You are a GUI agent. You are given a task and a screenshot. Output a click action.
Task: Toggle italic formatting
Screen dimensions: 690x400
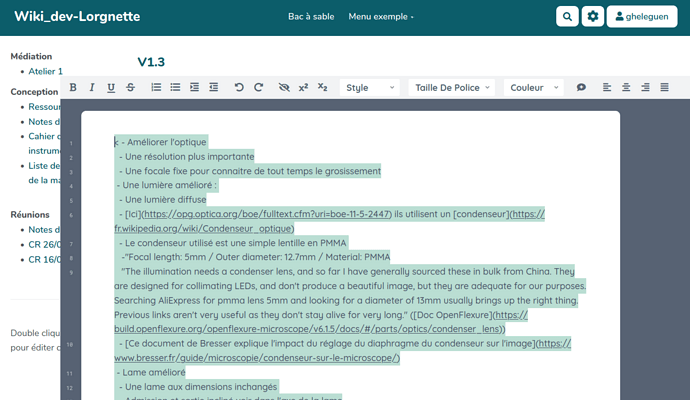[92, 88]
